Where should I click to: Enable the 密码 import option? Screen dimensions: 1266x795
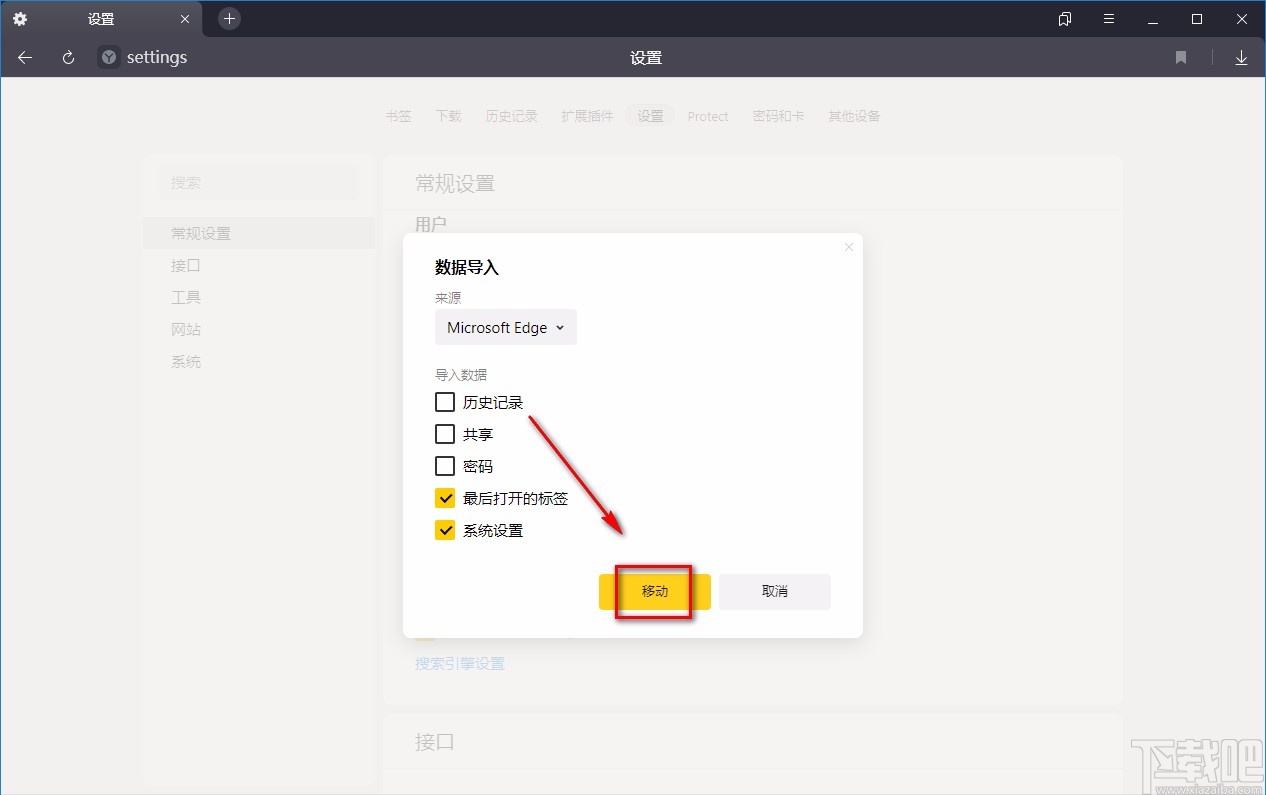pyautogui.click(x=445, y=465)
